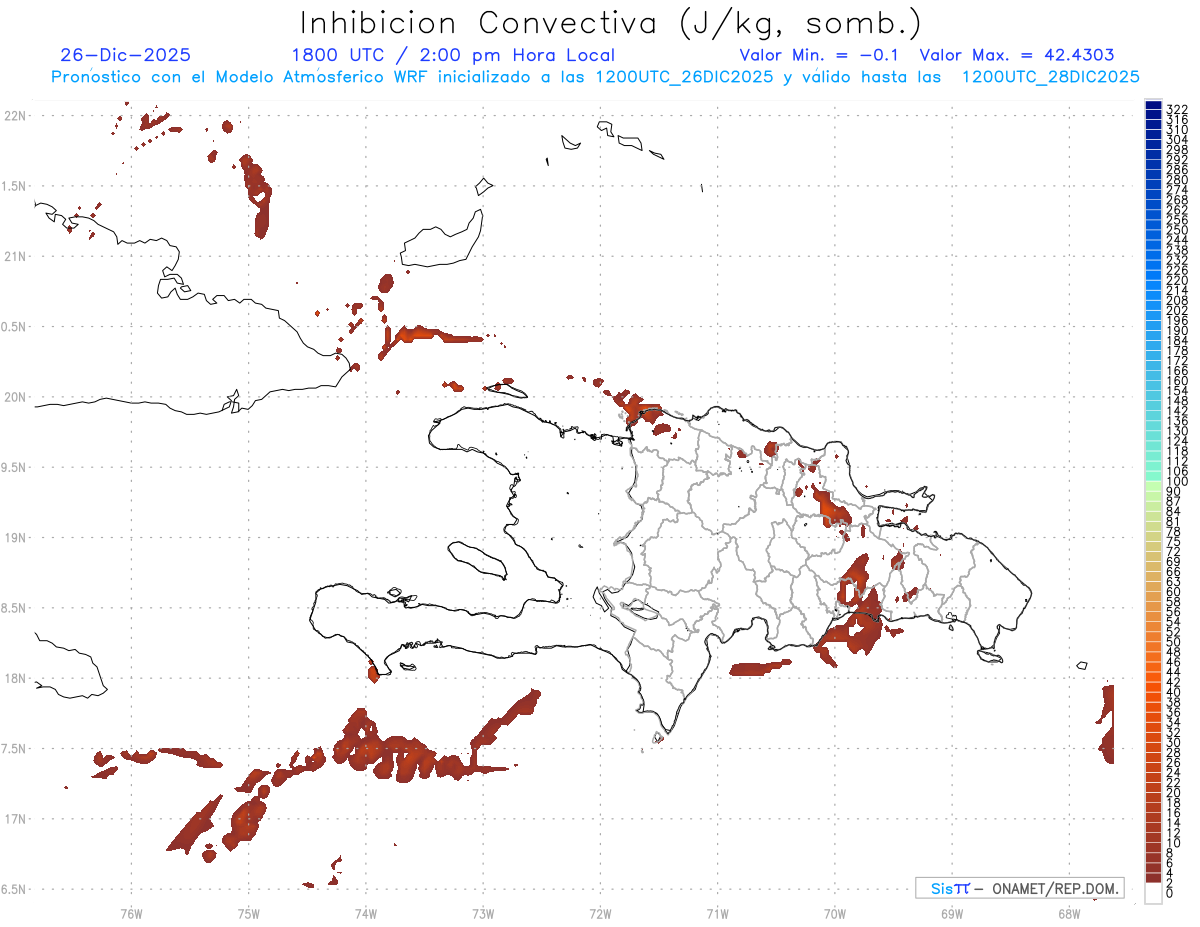This screenshot has height=927, width=1200.
Task: Click the 76W longitude label
Action: click(x=131, y=913)
